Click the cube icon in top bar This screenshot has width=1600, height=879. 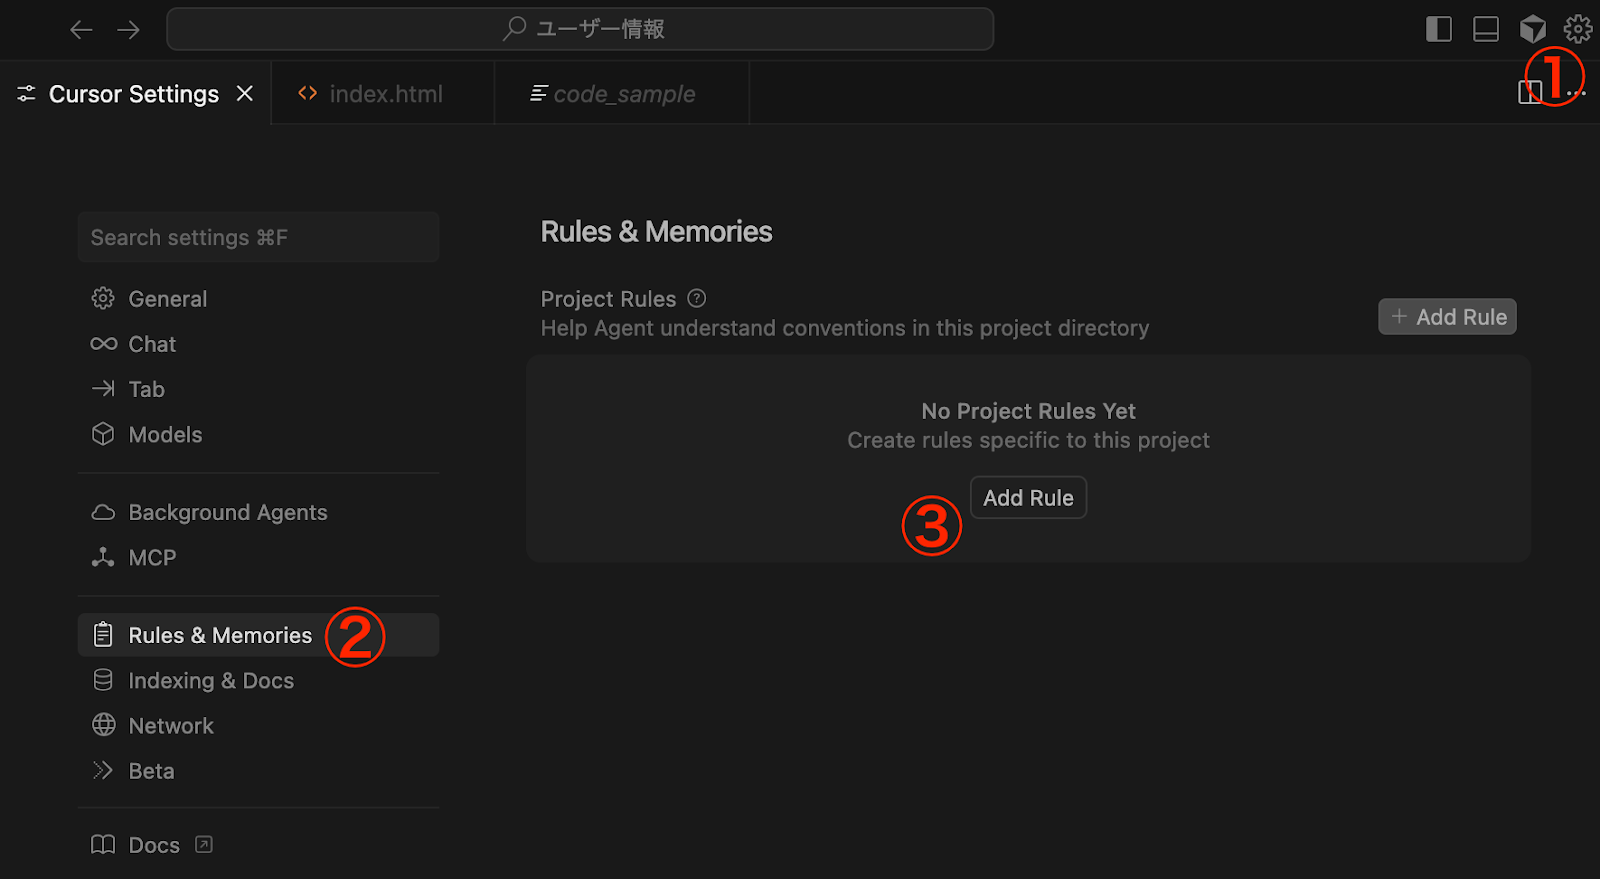tap(1532, 29)
